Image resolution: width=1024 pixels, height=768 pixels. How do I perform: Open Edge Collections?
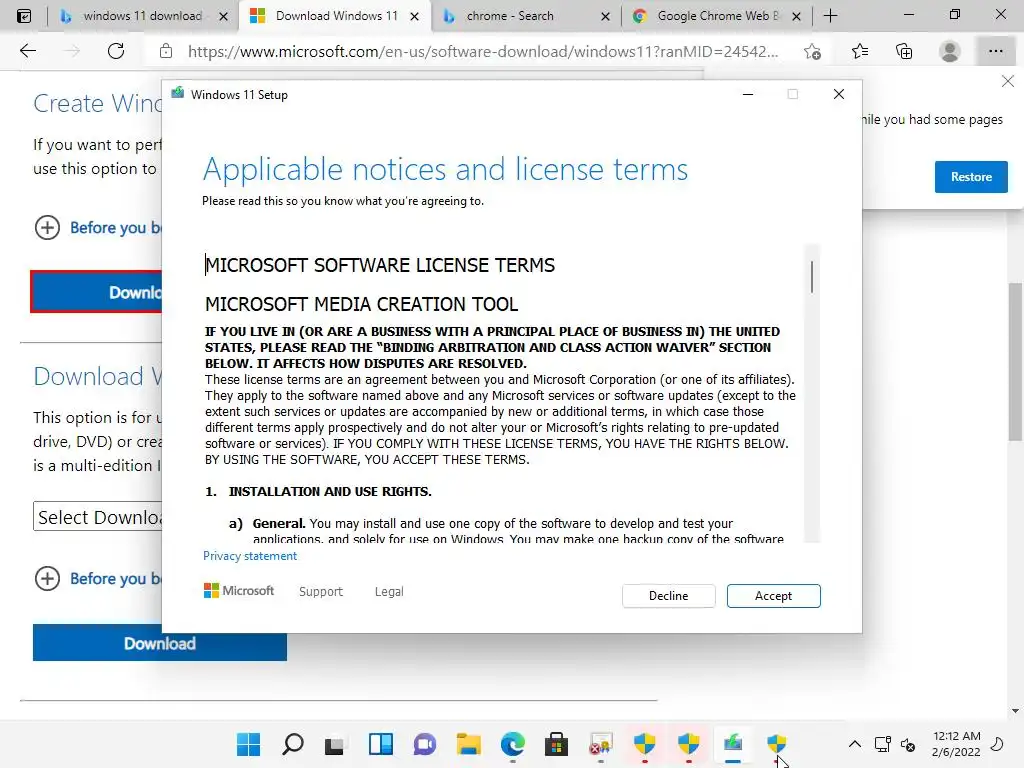tap(904, 51)
